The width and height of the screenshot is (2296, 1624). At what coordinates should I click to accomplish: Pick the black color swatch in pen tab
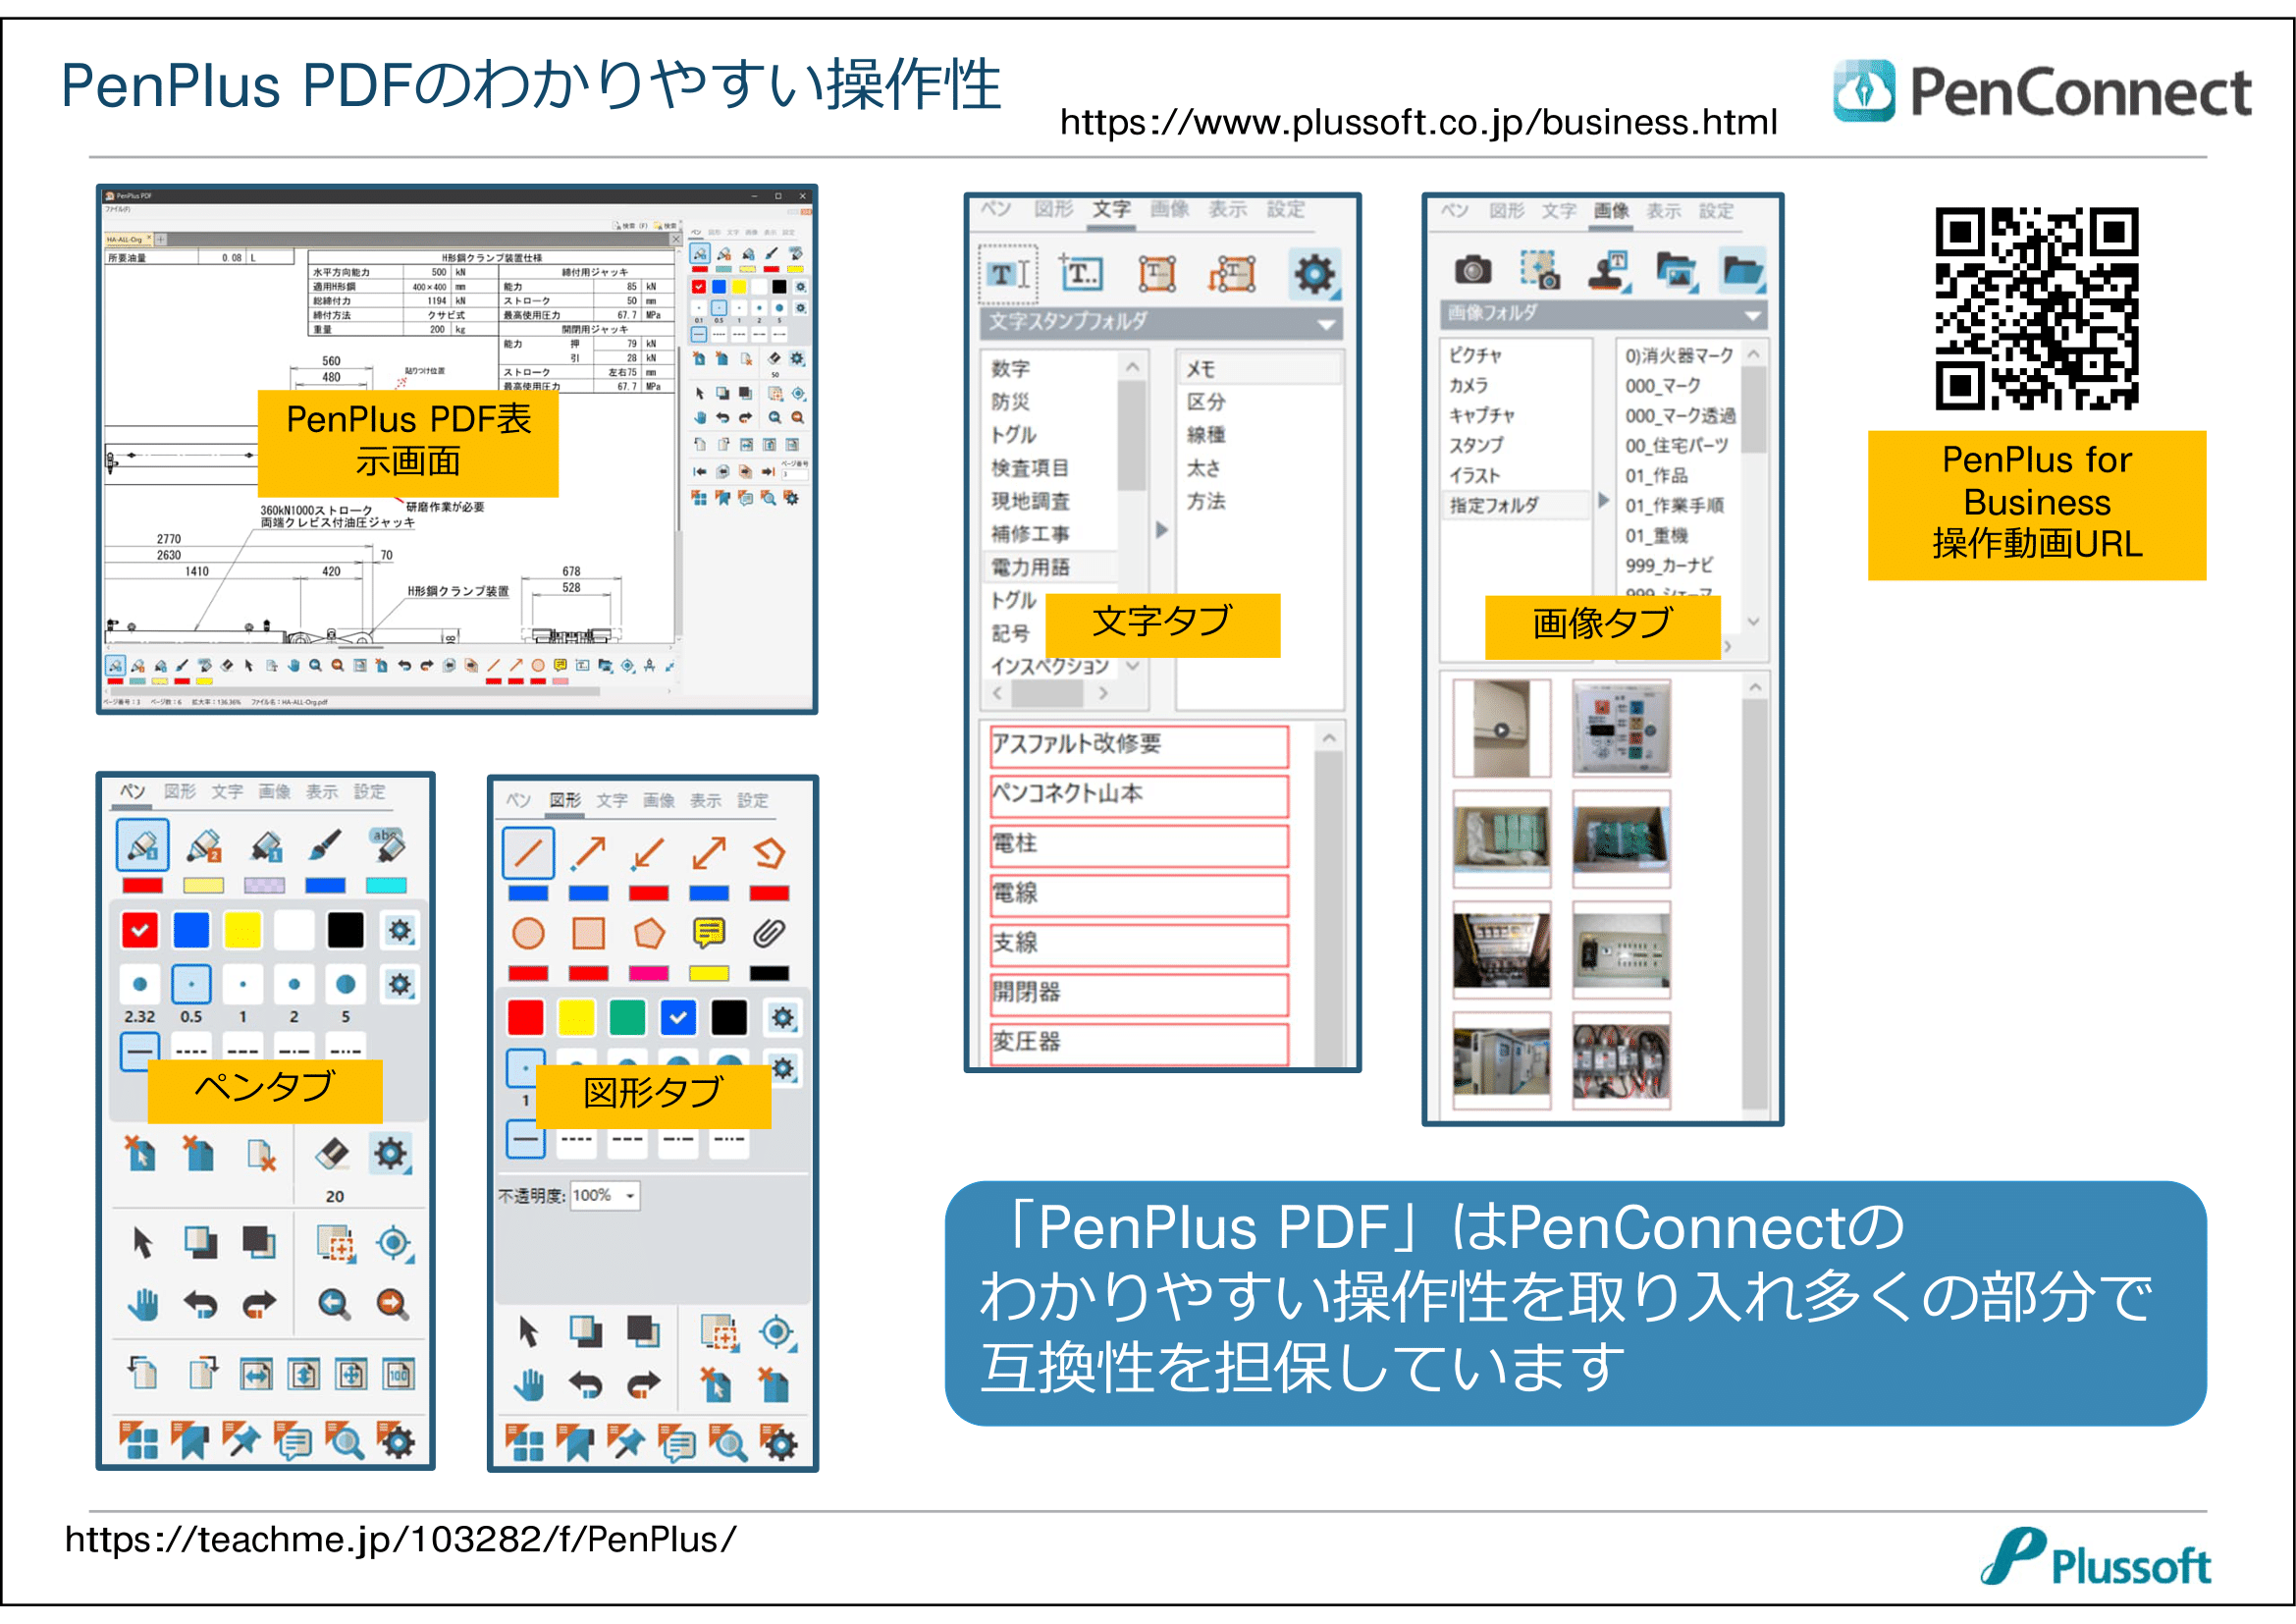pyautogui.click(x=346, y=930)
